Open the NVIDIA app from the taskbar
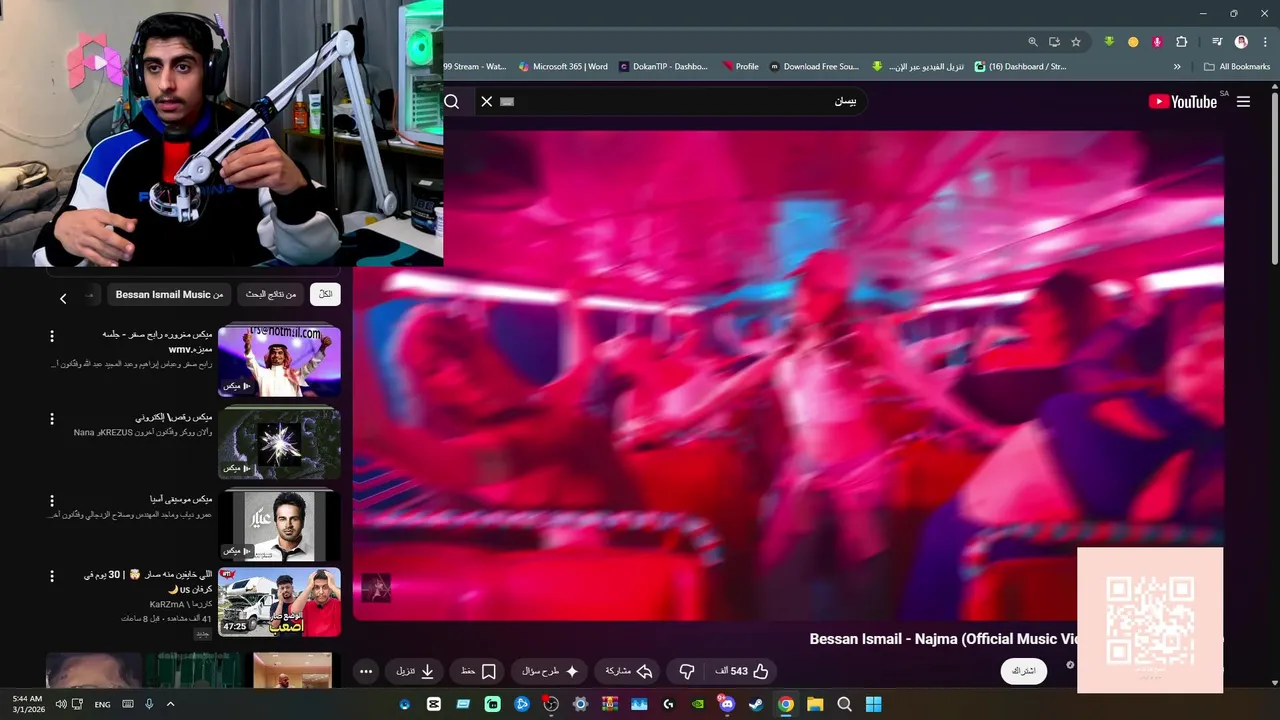This screenshot has height=720, width=1280. [x=697, y=704]
